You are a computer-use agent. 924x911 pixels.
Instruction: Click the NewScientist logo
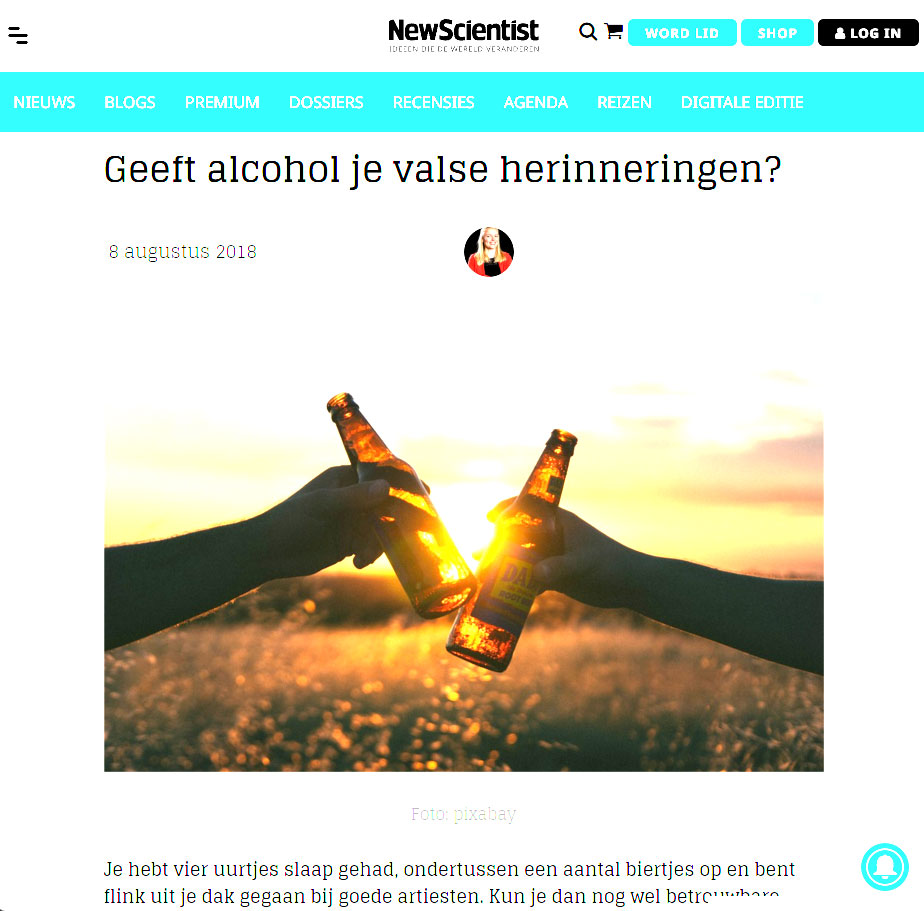click(464, 35)
